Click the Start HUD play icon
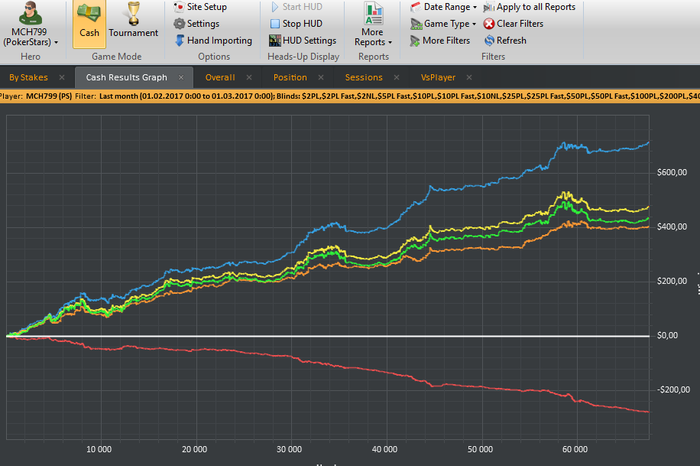 click(275, 7)
